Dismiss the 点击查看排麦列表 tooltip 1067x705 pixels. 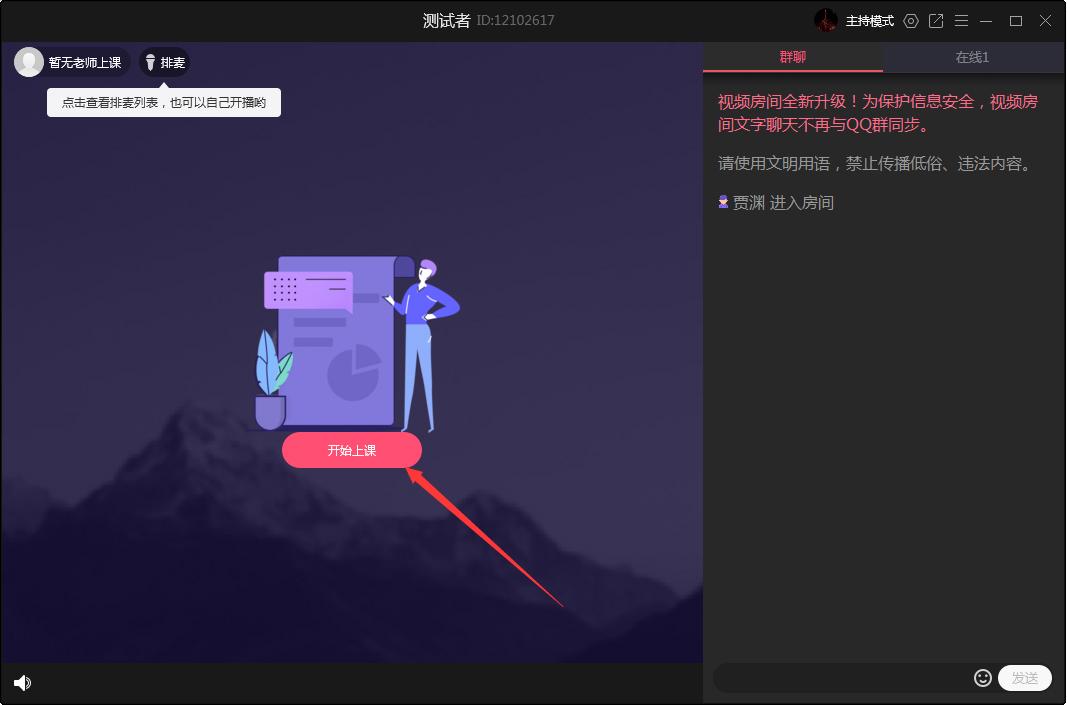[x=162, y=102]
